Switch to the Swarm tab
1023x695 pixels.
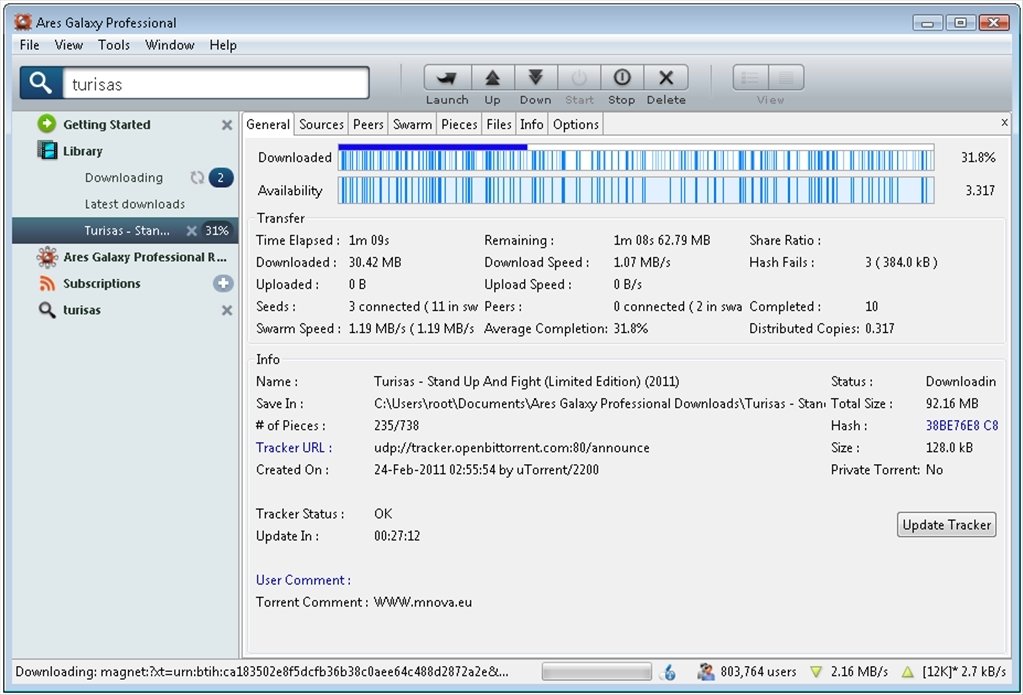(x=412, y=124)
